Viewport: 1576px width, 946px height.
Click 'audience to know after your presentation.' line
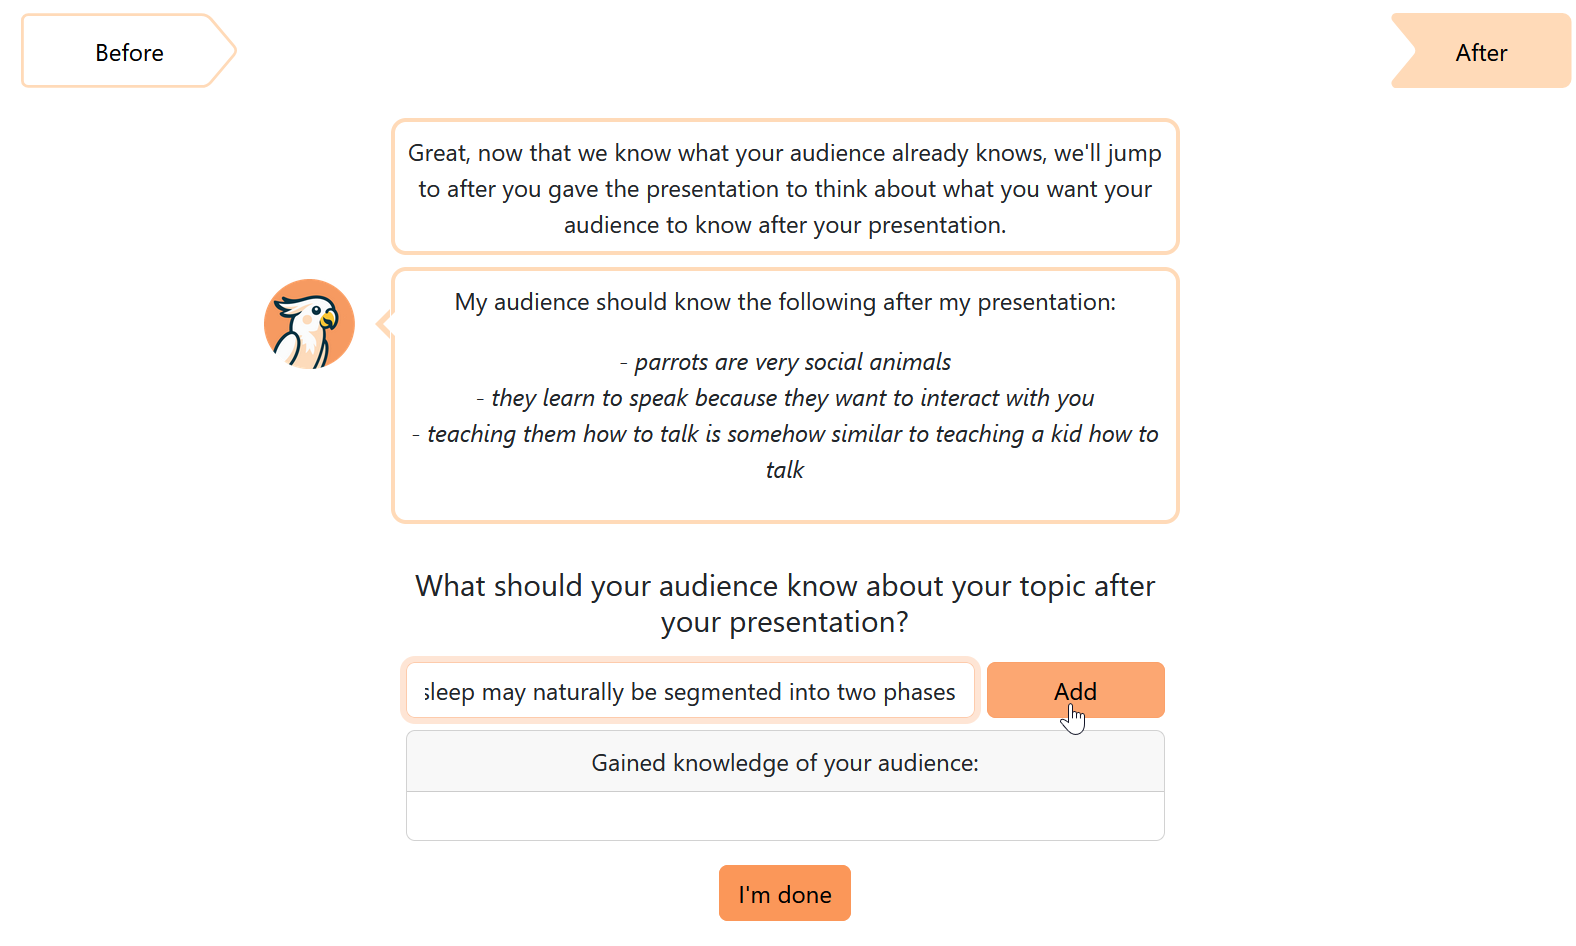[785, 225]
